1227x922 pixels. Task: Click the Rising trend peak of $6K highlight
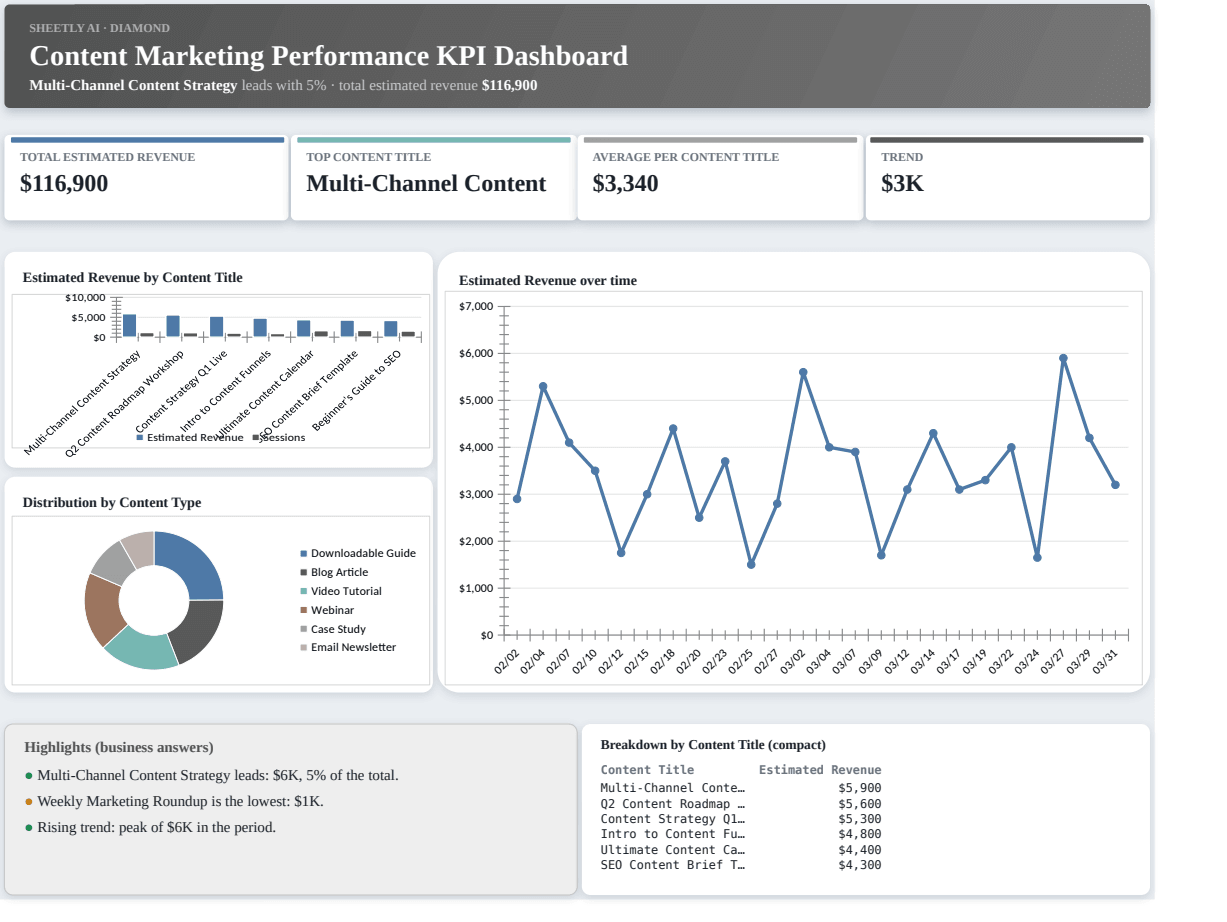[150, 828]
